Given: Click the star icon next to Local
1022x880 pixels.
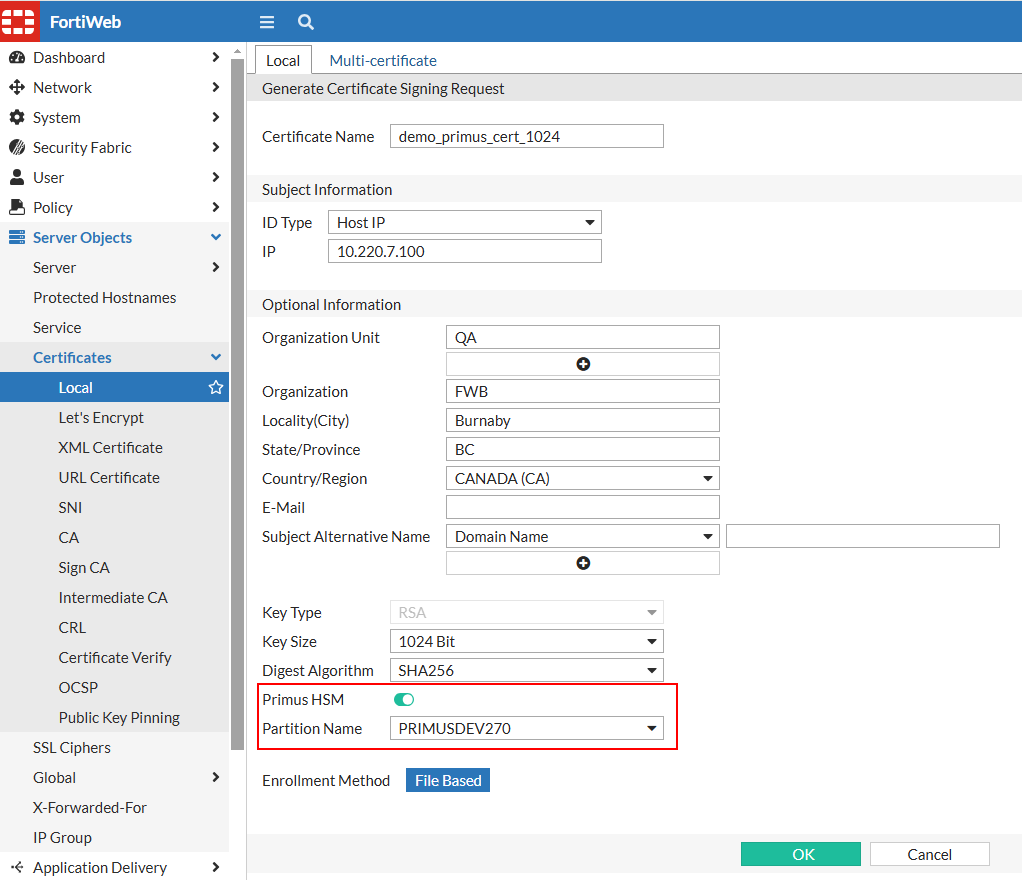Looking at the screenshot, I should [215, 387].
